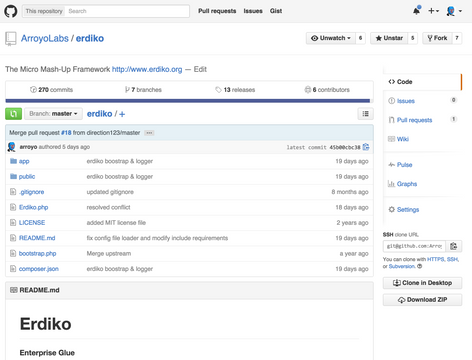Click the repository search field
Viewport: 472px width, 360px height.
tap(127, 11)
